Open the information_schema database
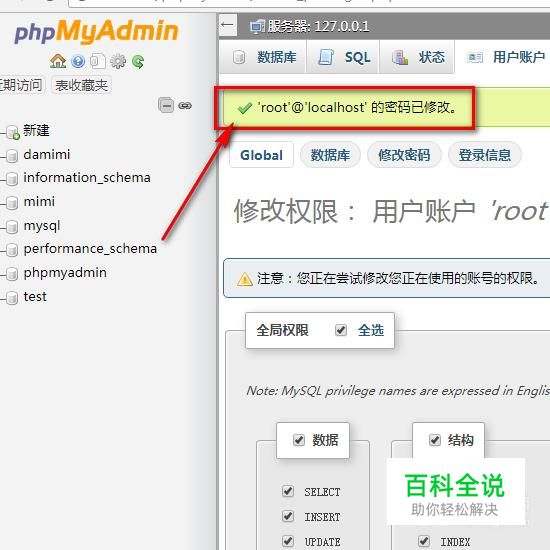550x550 pixels. click(87, 178)
